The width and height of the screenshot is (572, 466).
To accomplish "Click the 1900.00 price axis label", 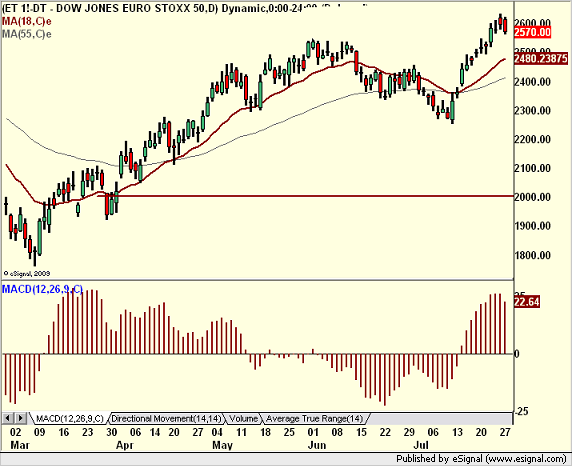I will pos(532,226).
